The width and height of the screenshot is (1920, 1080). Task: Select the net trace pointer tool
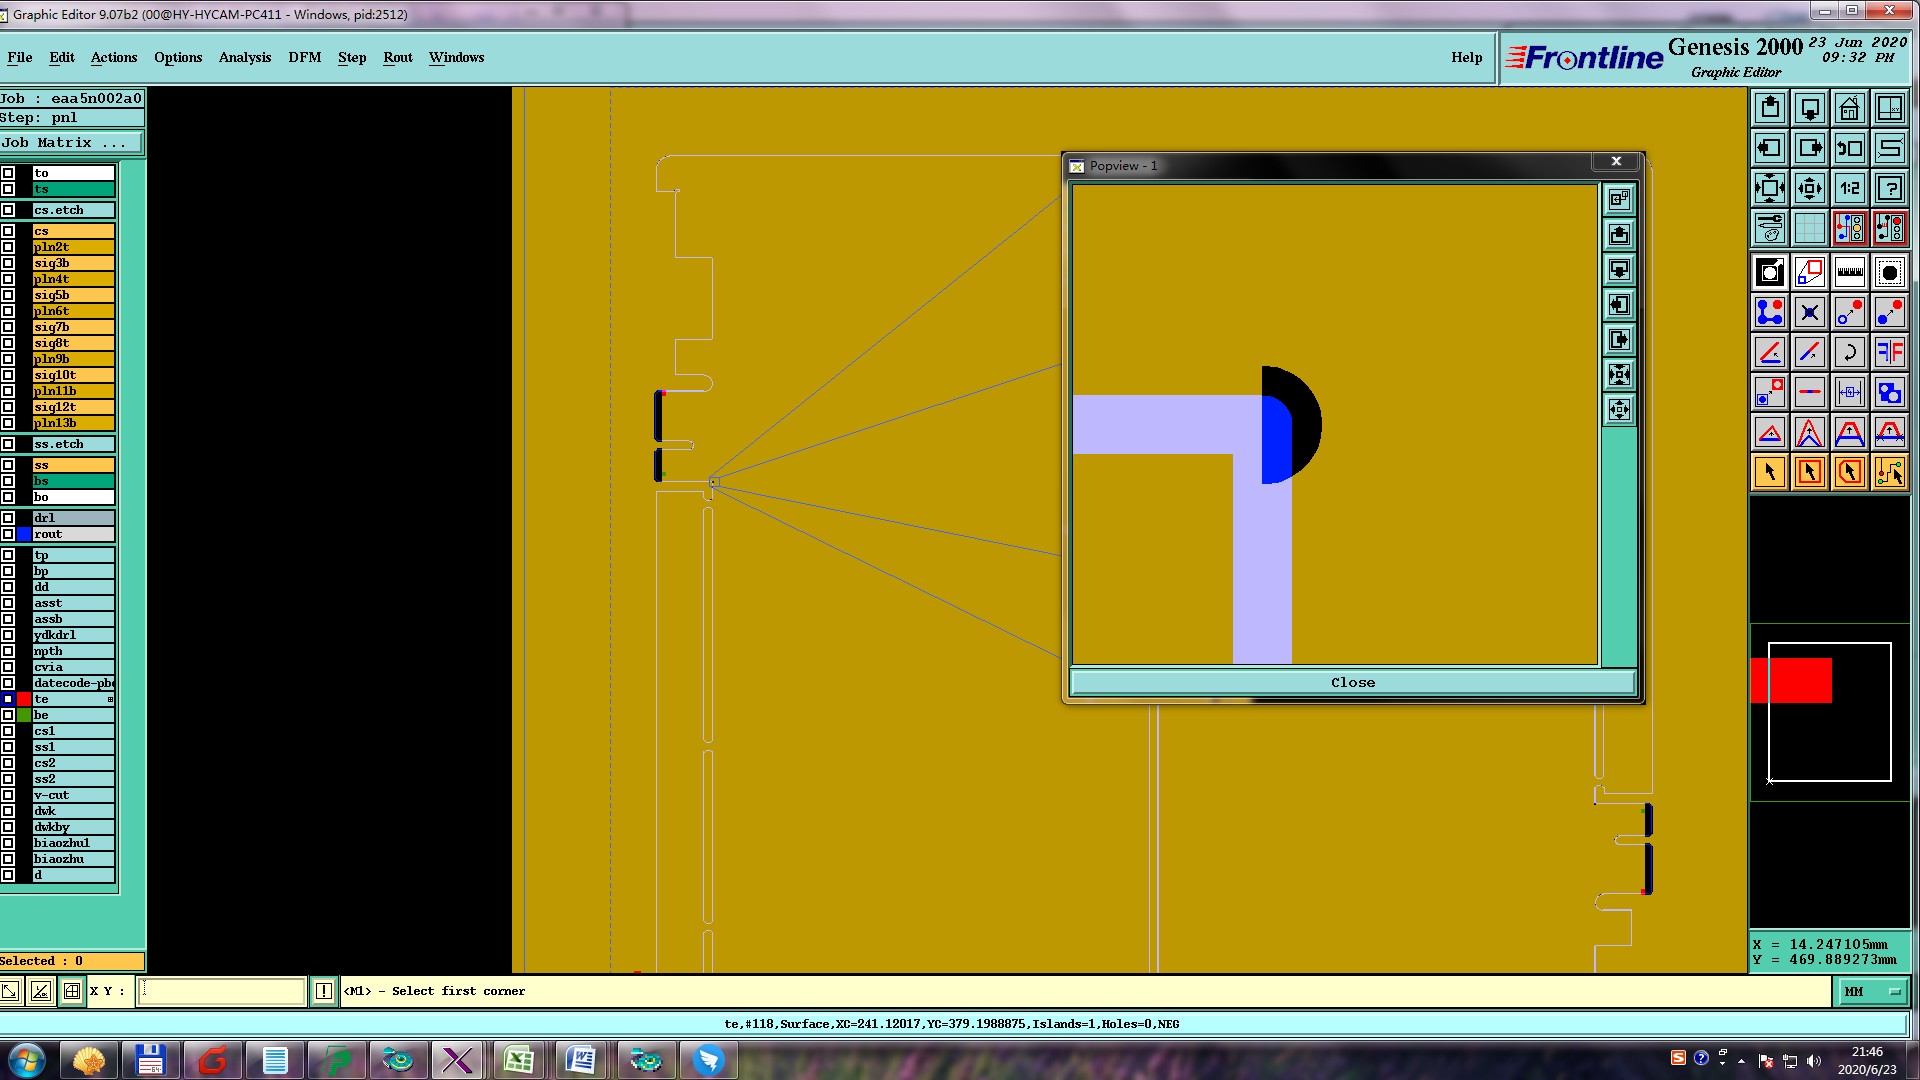1890,472
